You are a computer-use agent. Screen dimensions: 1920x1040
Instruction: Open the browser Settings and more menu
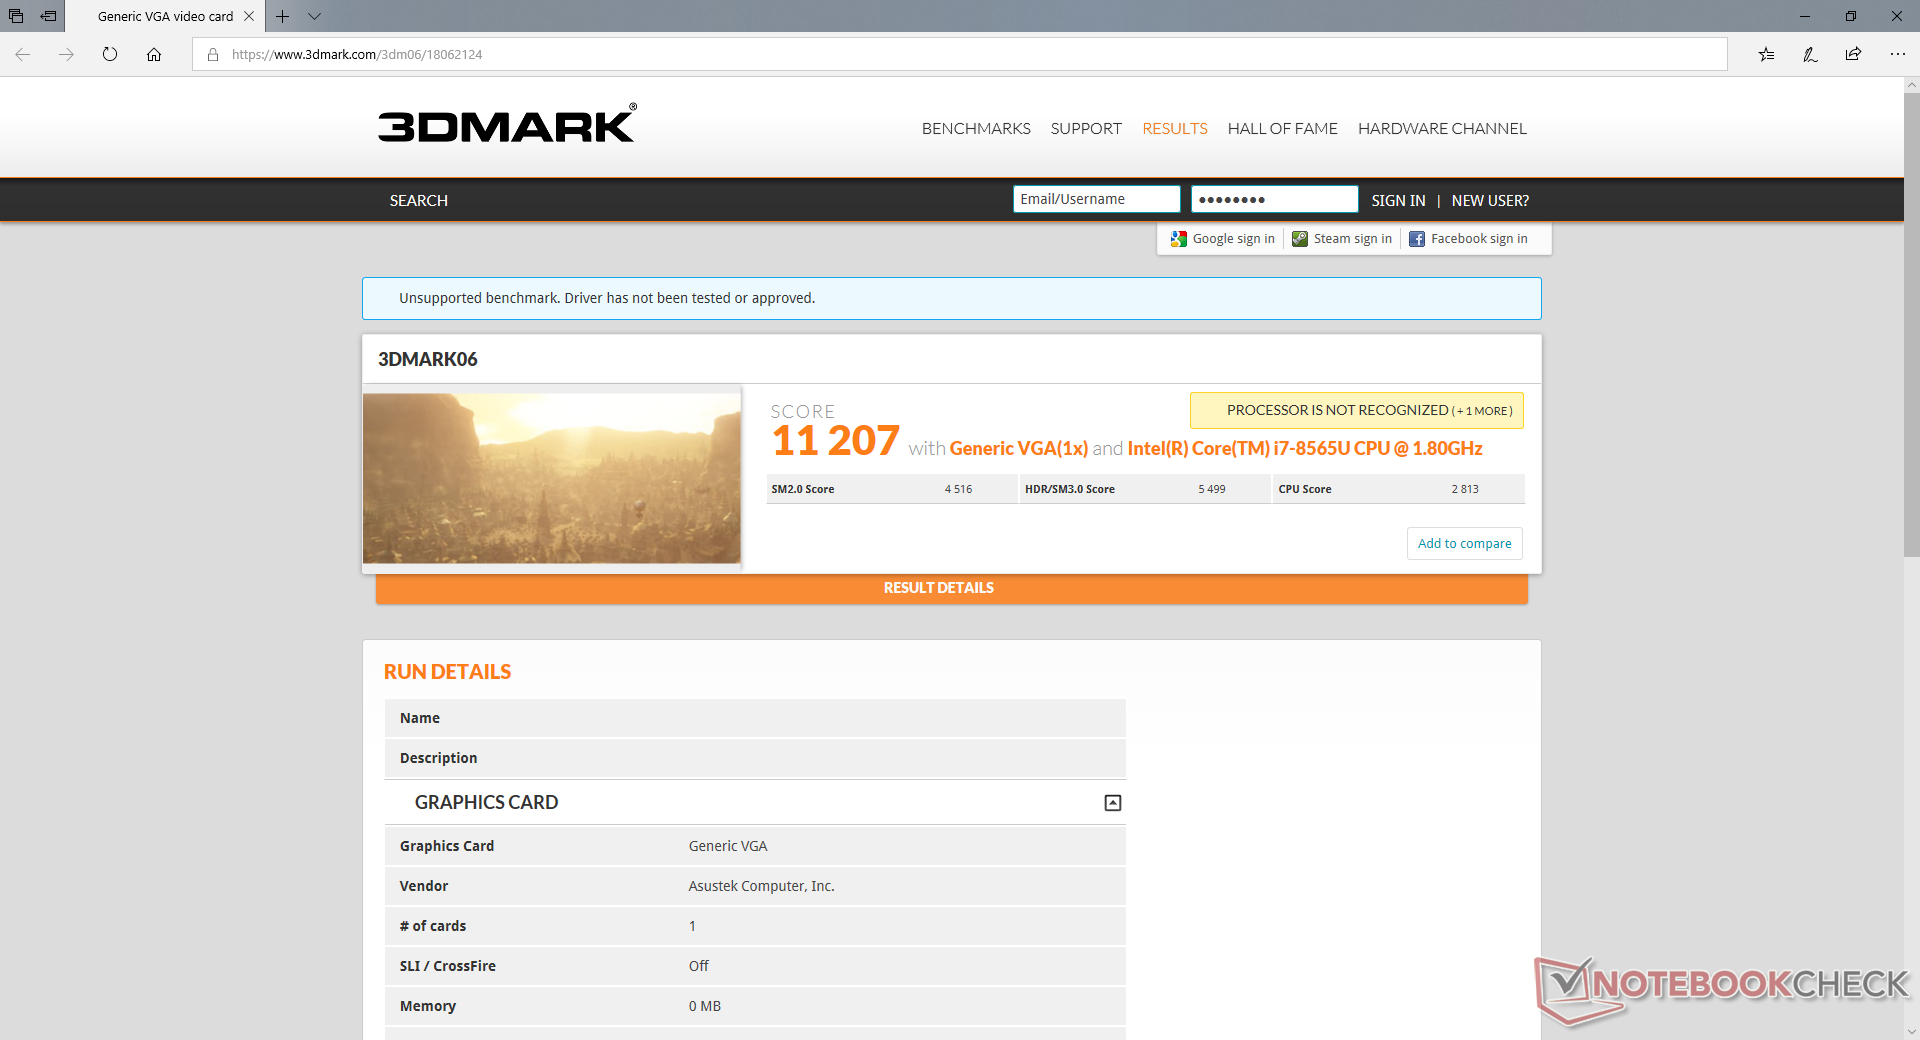pyautogui.click(x=1897, y=54)
